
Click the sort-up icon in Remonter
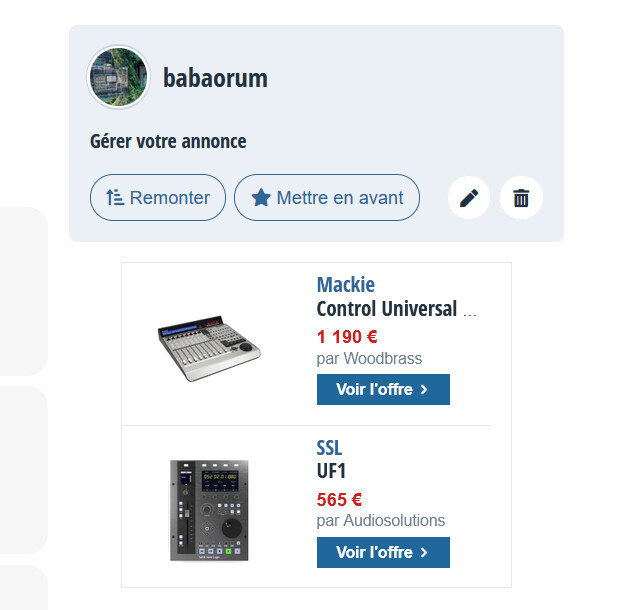pyautogui.click(x=115, y=198)
